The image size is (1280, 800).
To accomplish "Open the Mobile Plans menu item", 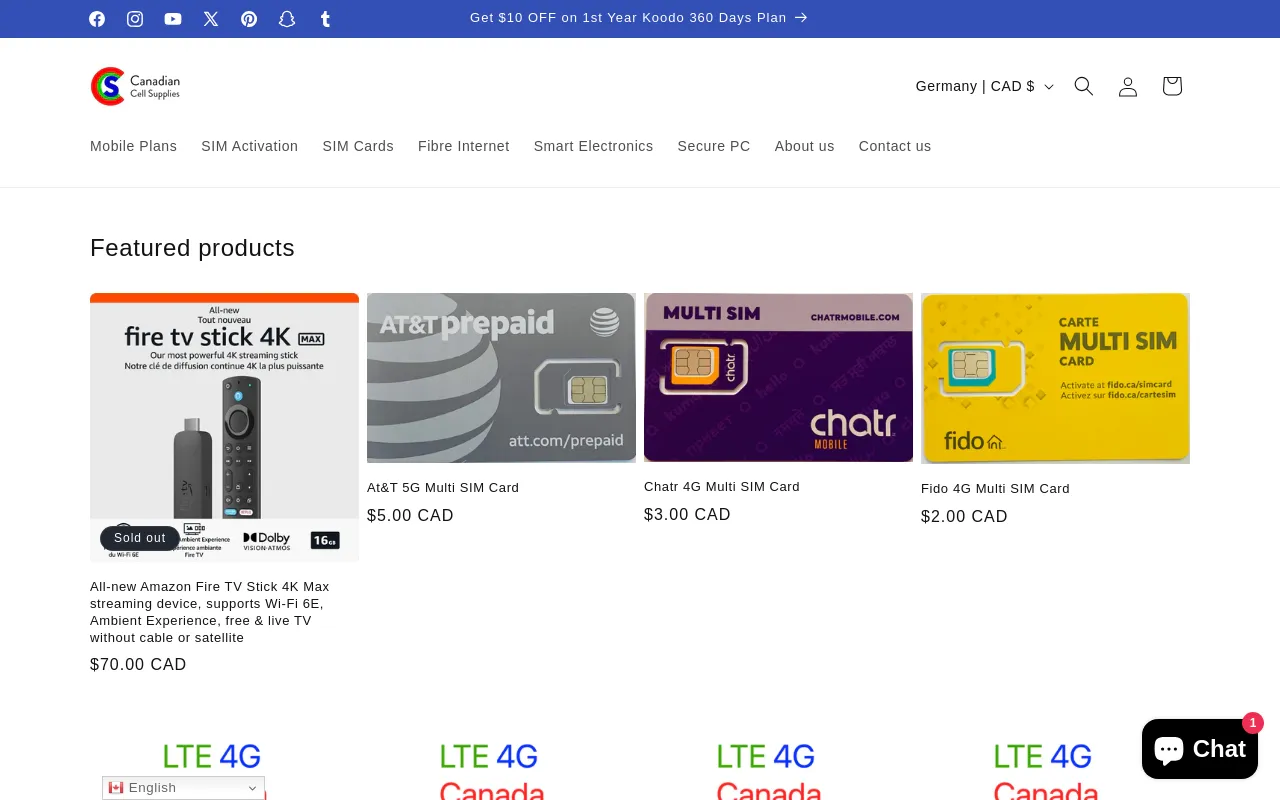I will point(133,146).
